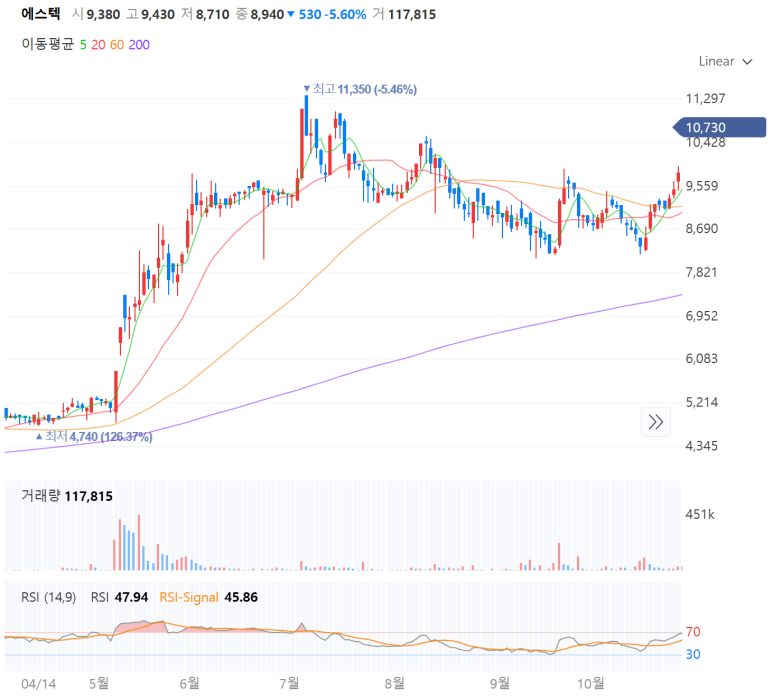This screenshot has height=697, width=773.
Task: Toggle the 20-day moving average line
Action: pos(99,44)
